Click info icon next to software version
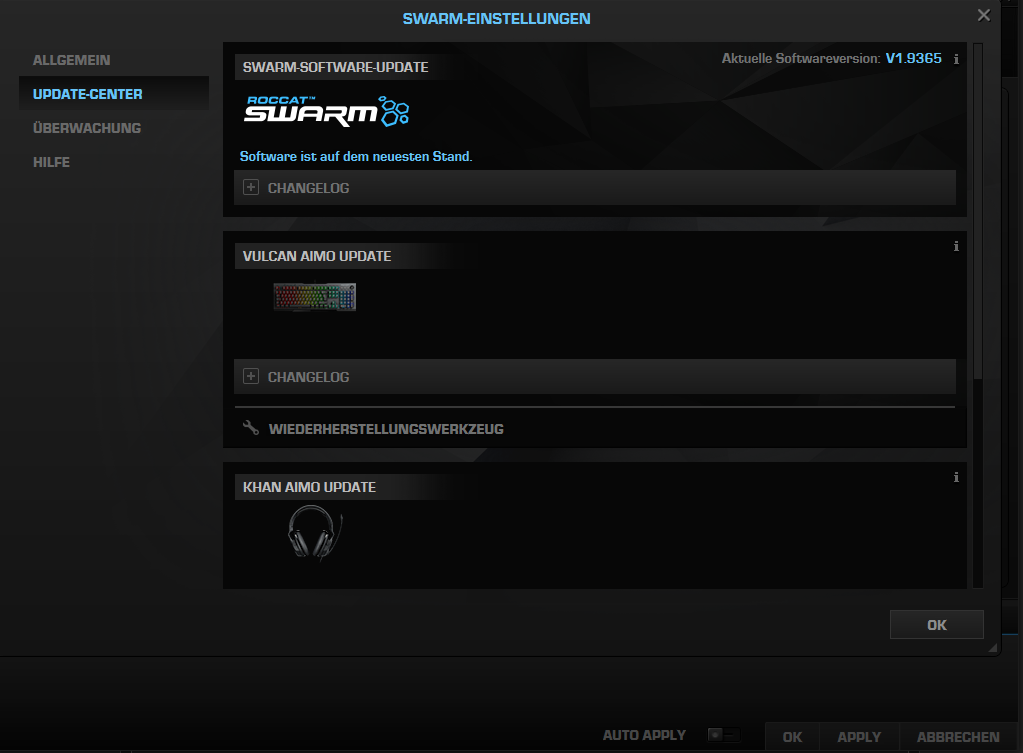 tap(956, 59)
